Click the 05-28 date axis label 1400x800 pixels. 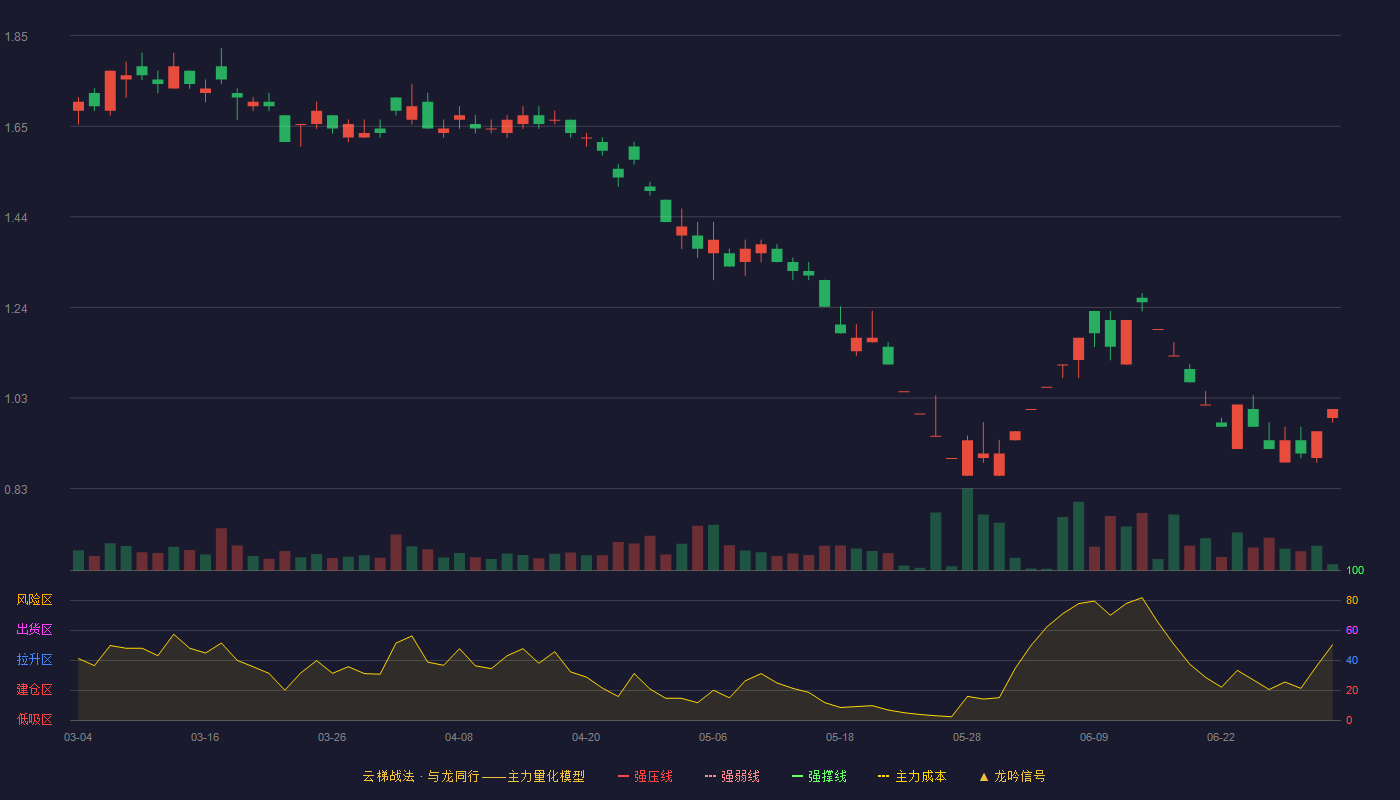pyautogui.click(x=967, y=737)
